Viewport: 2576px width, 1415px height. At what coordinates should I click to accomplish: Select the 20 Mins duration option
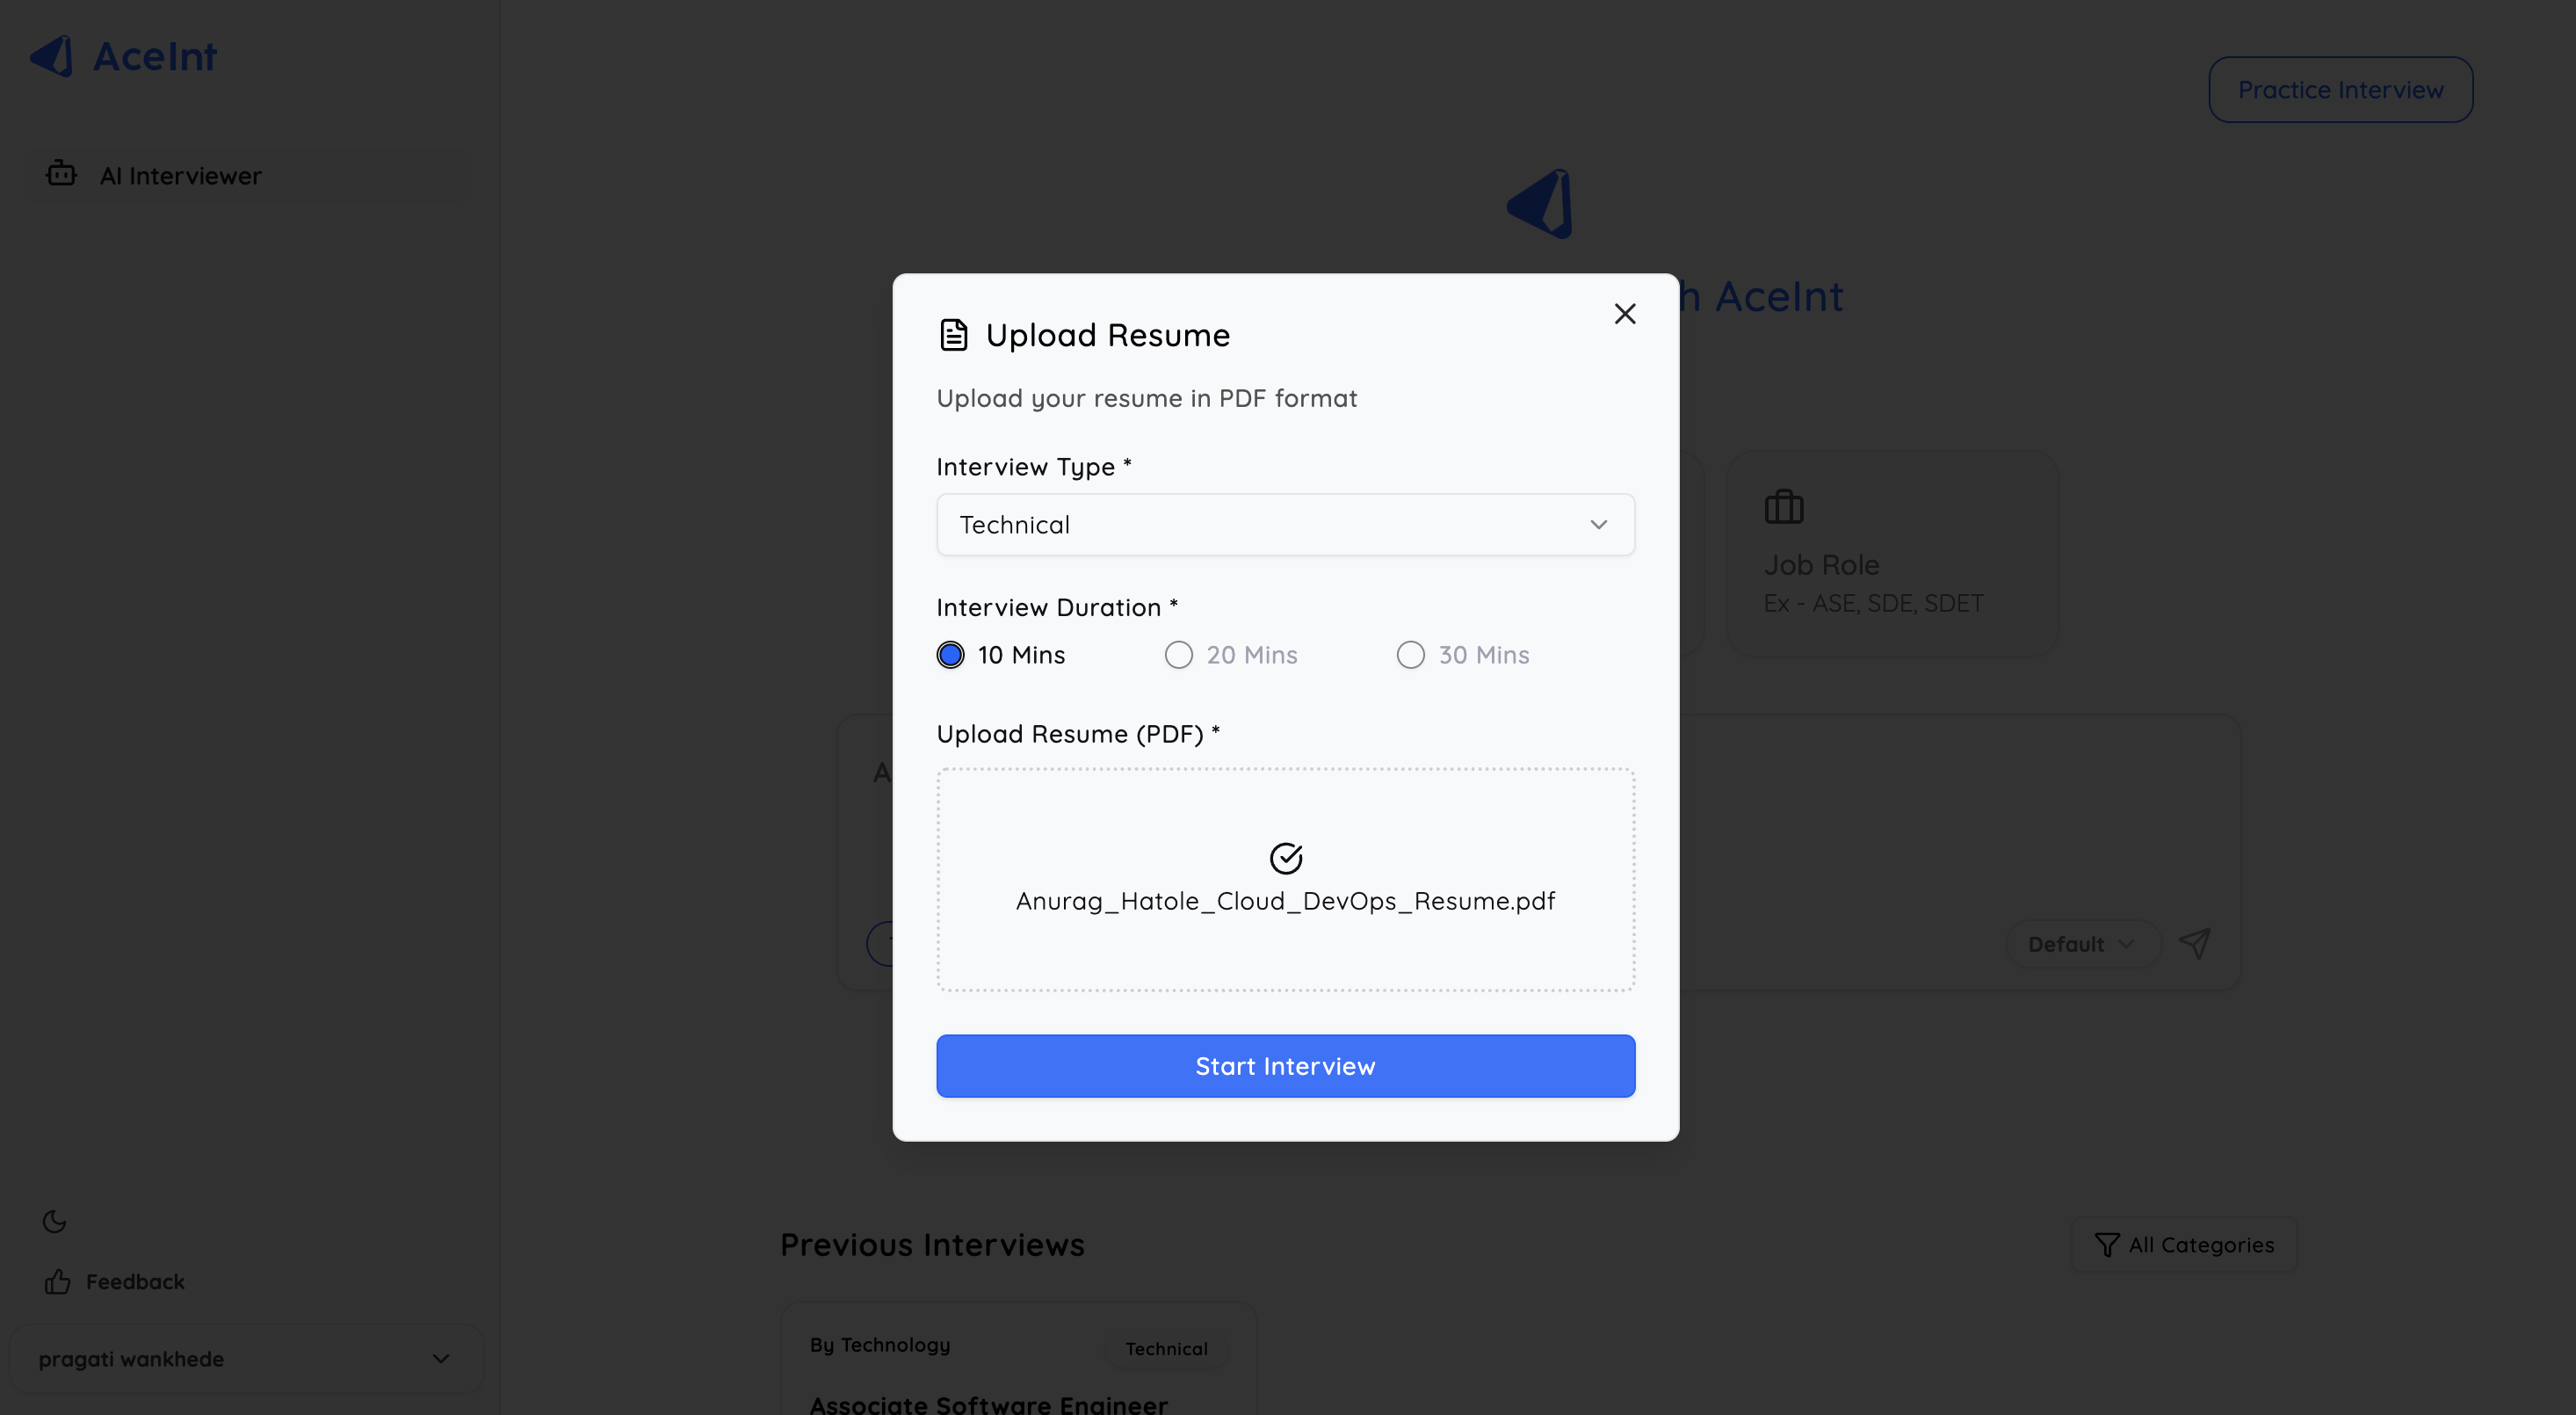coord(1179,655)
